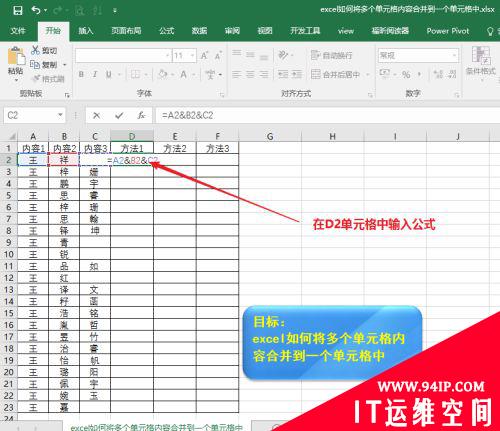The height and width of the screenshot is (431, 500).
Task: Open the font color A picker
Action: tap(183, 74)
